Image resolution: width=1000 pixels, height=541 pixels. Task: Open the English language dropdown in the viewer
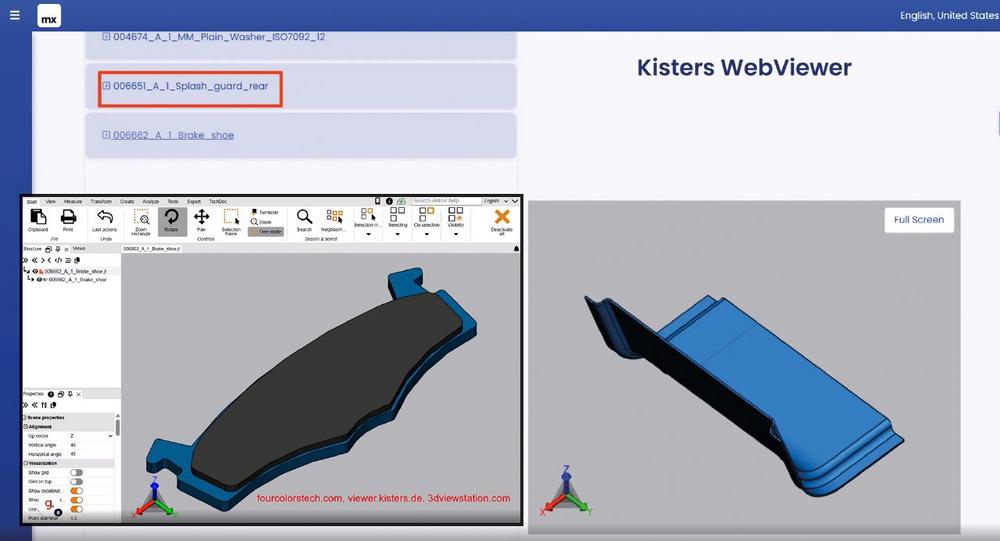tap(496, 201)
